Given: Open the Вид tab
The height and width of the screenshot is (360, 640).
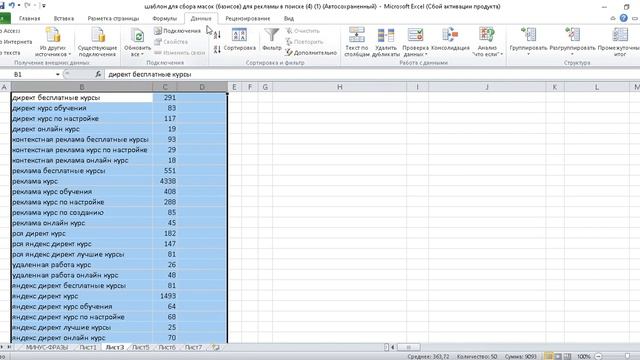Looking at the screenshot, I should (x=289, y=18).
